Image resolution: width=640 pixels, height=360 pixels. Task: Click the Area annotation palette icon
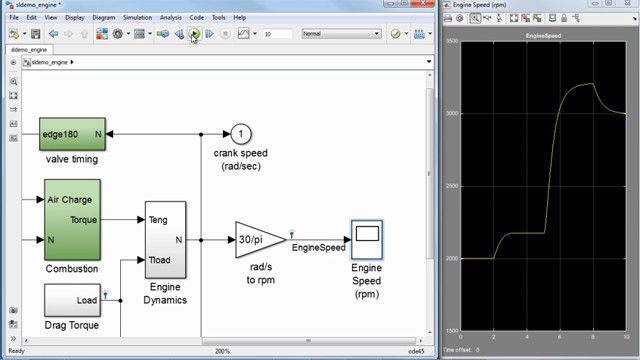point(13,138)
